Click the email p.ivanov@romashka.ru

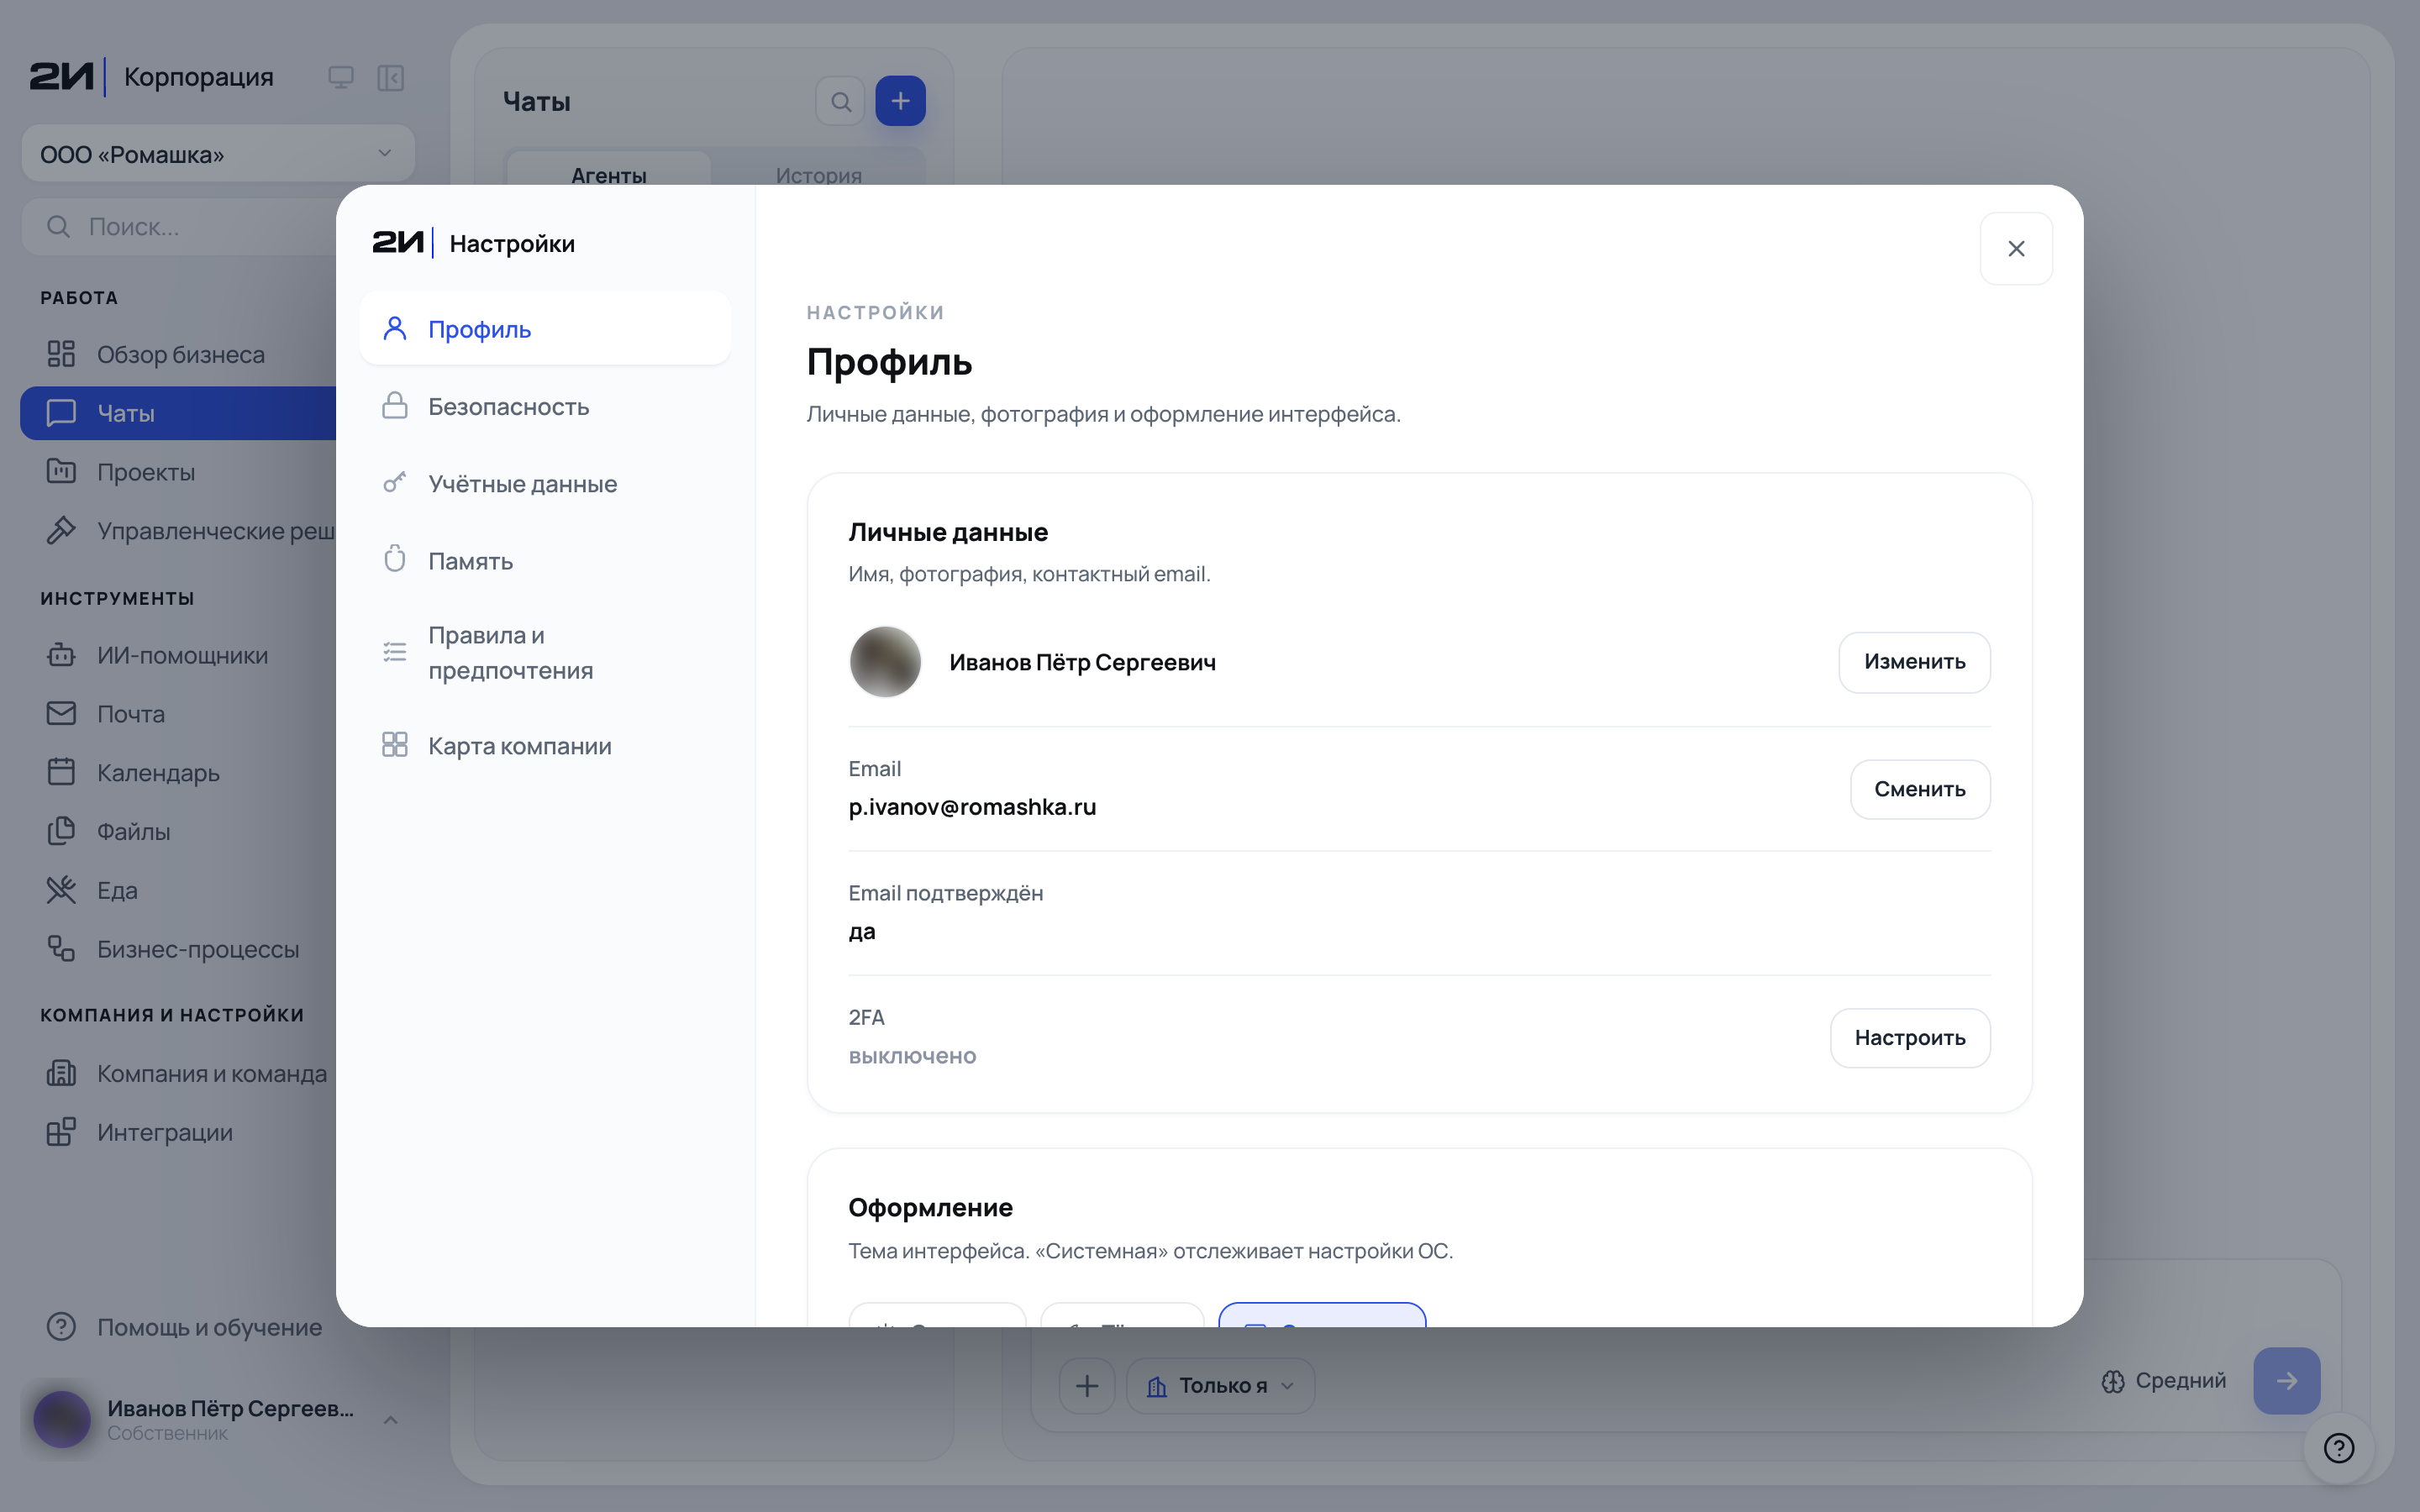point(972,807)
